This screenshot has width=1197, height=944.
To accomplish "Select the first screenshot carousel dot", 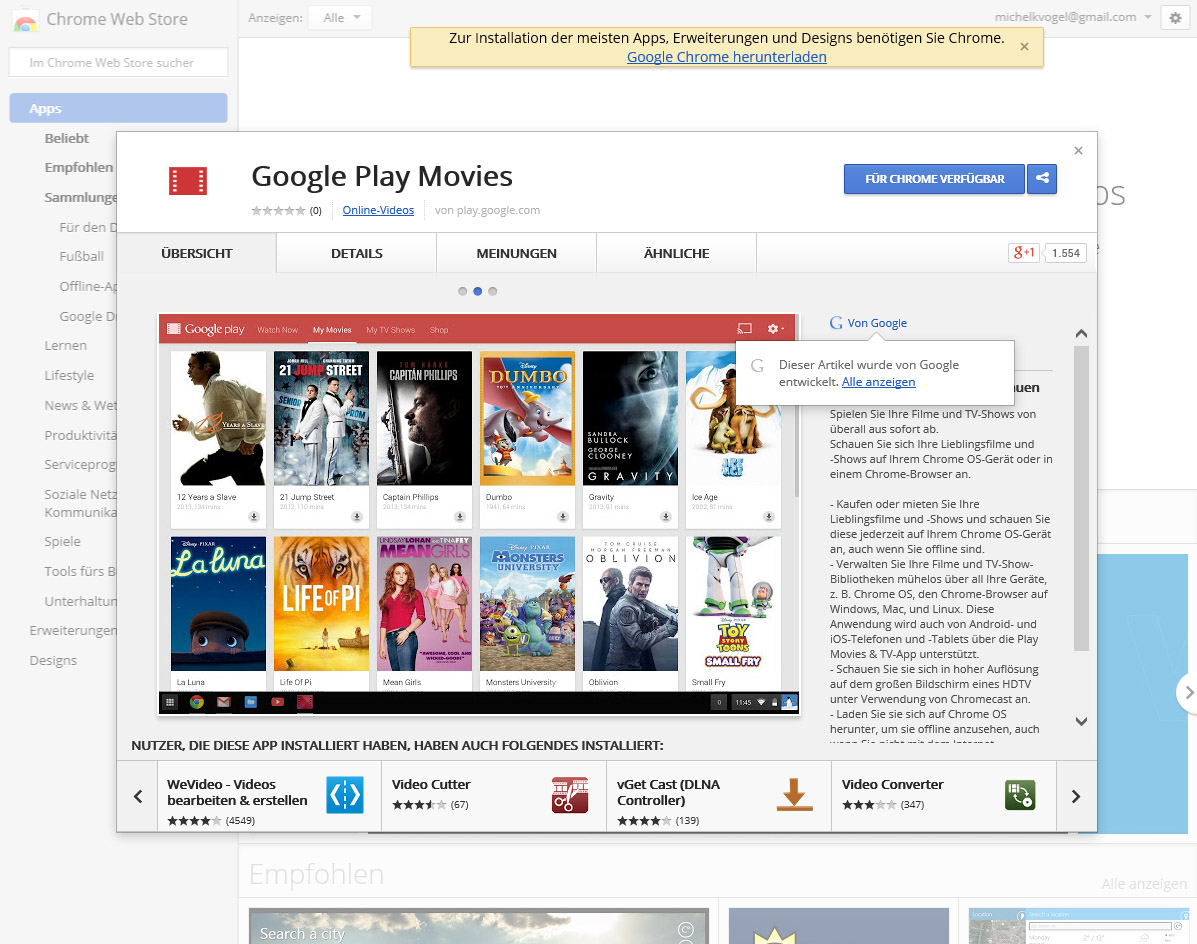I will pyautogui.click(x=462, y=291).
